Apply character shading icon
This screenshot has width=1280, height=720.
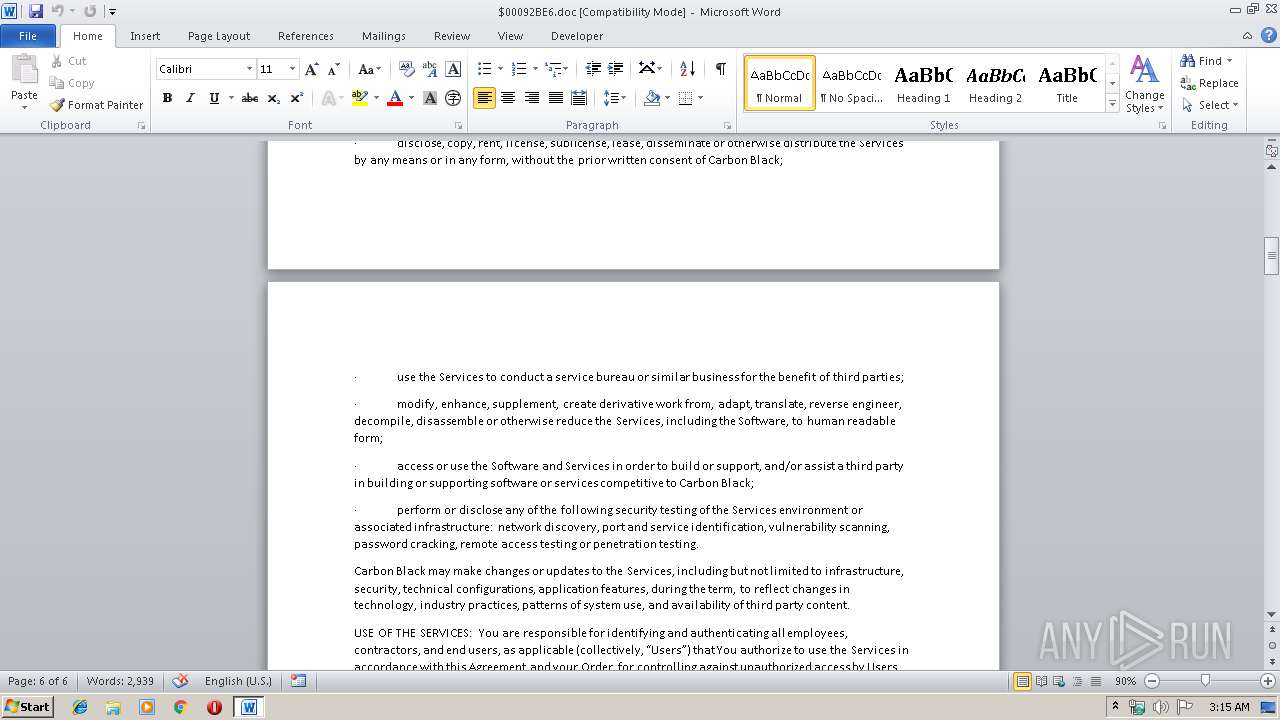click(x=430, y=98)
